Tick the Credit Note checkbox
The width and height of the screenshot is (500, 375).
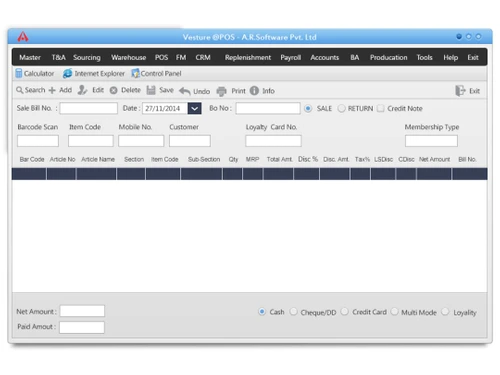coord(381,108)
